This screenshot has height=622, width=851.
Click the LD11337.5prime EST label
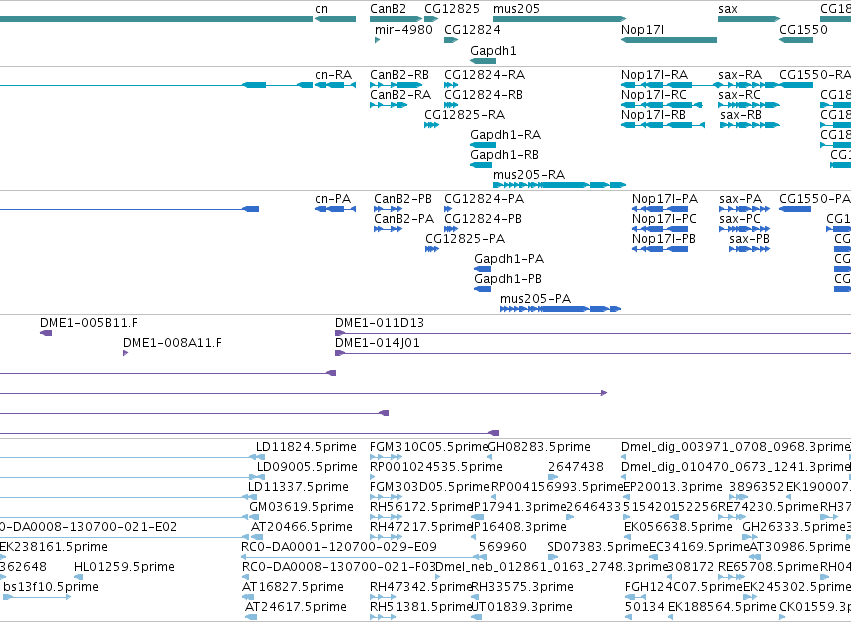(x=298, y=487)
